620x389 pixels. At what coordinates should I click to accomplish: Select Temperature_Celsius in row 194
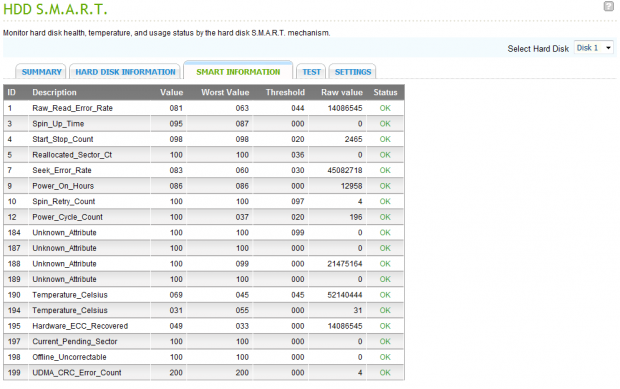(70, 310)
